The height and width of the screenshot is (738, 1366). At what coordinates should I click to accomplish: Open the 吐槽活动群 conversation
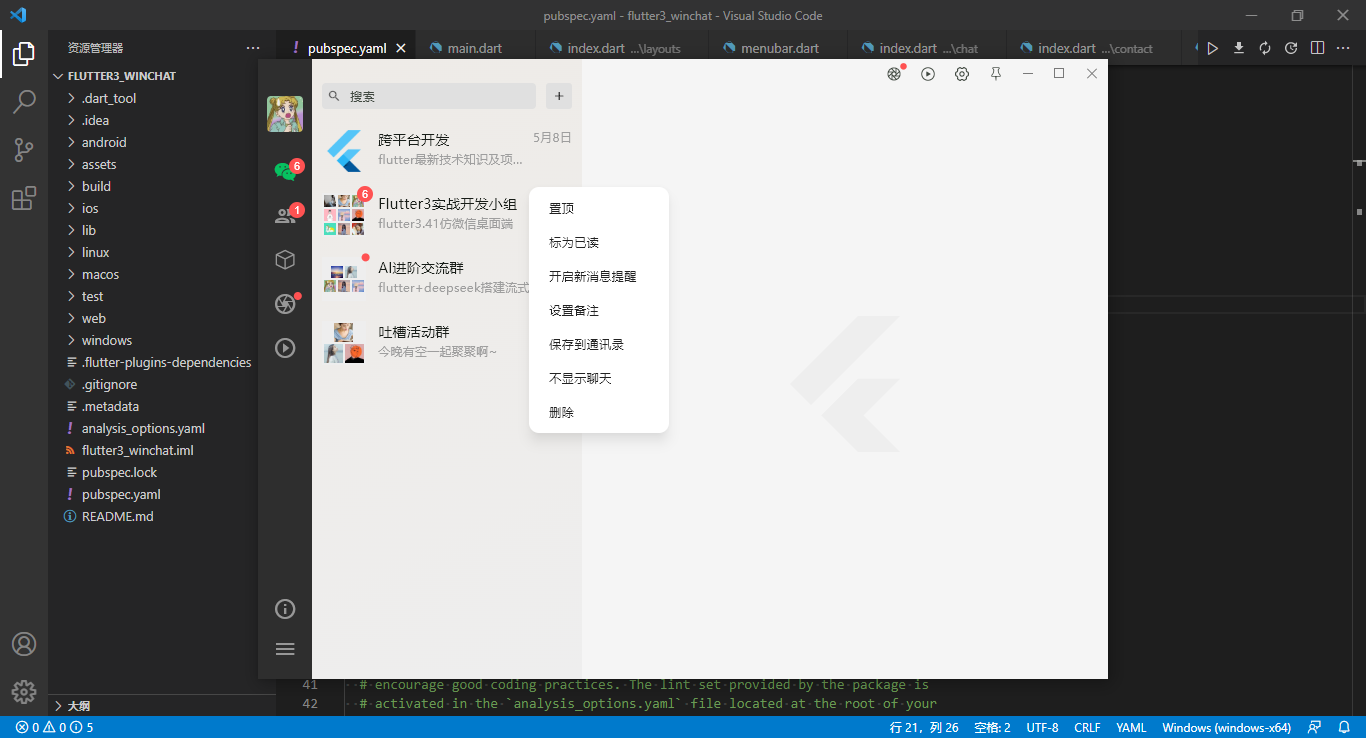click(447, 342)
